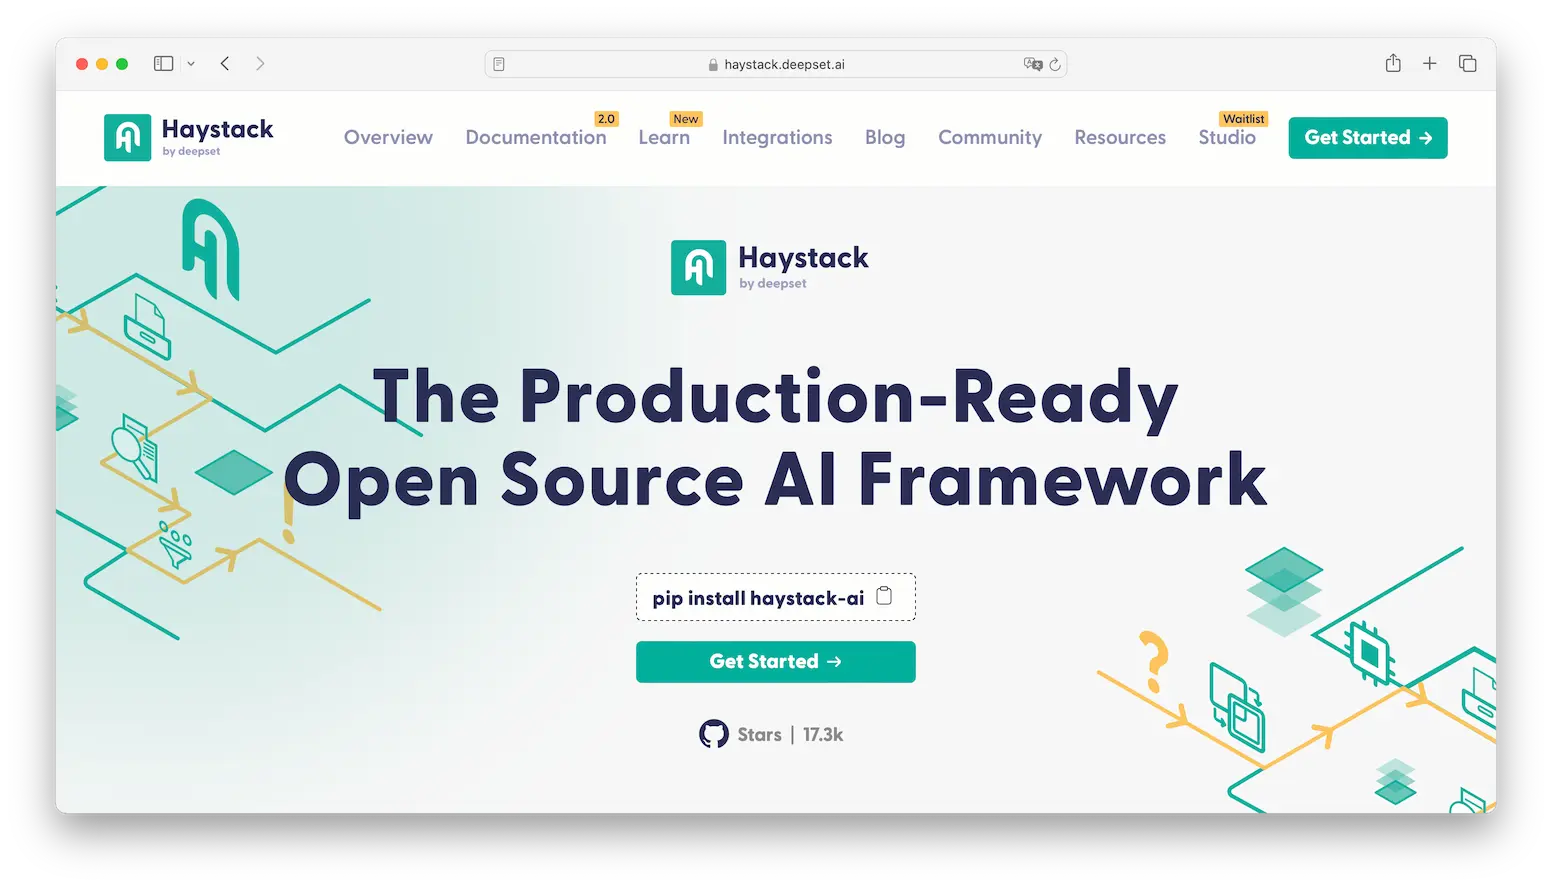
Task: Go forward with the Safari forward arrow
Action: click(260, 64)
